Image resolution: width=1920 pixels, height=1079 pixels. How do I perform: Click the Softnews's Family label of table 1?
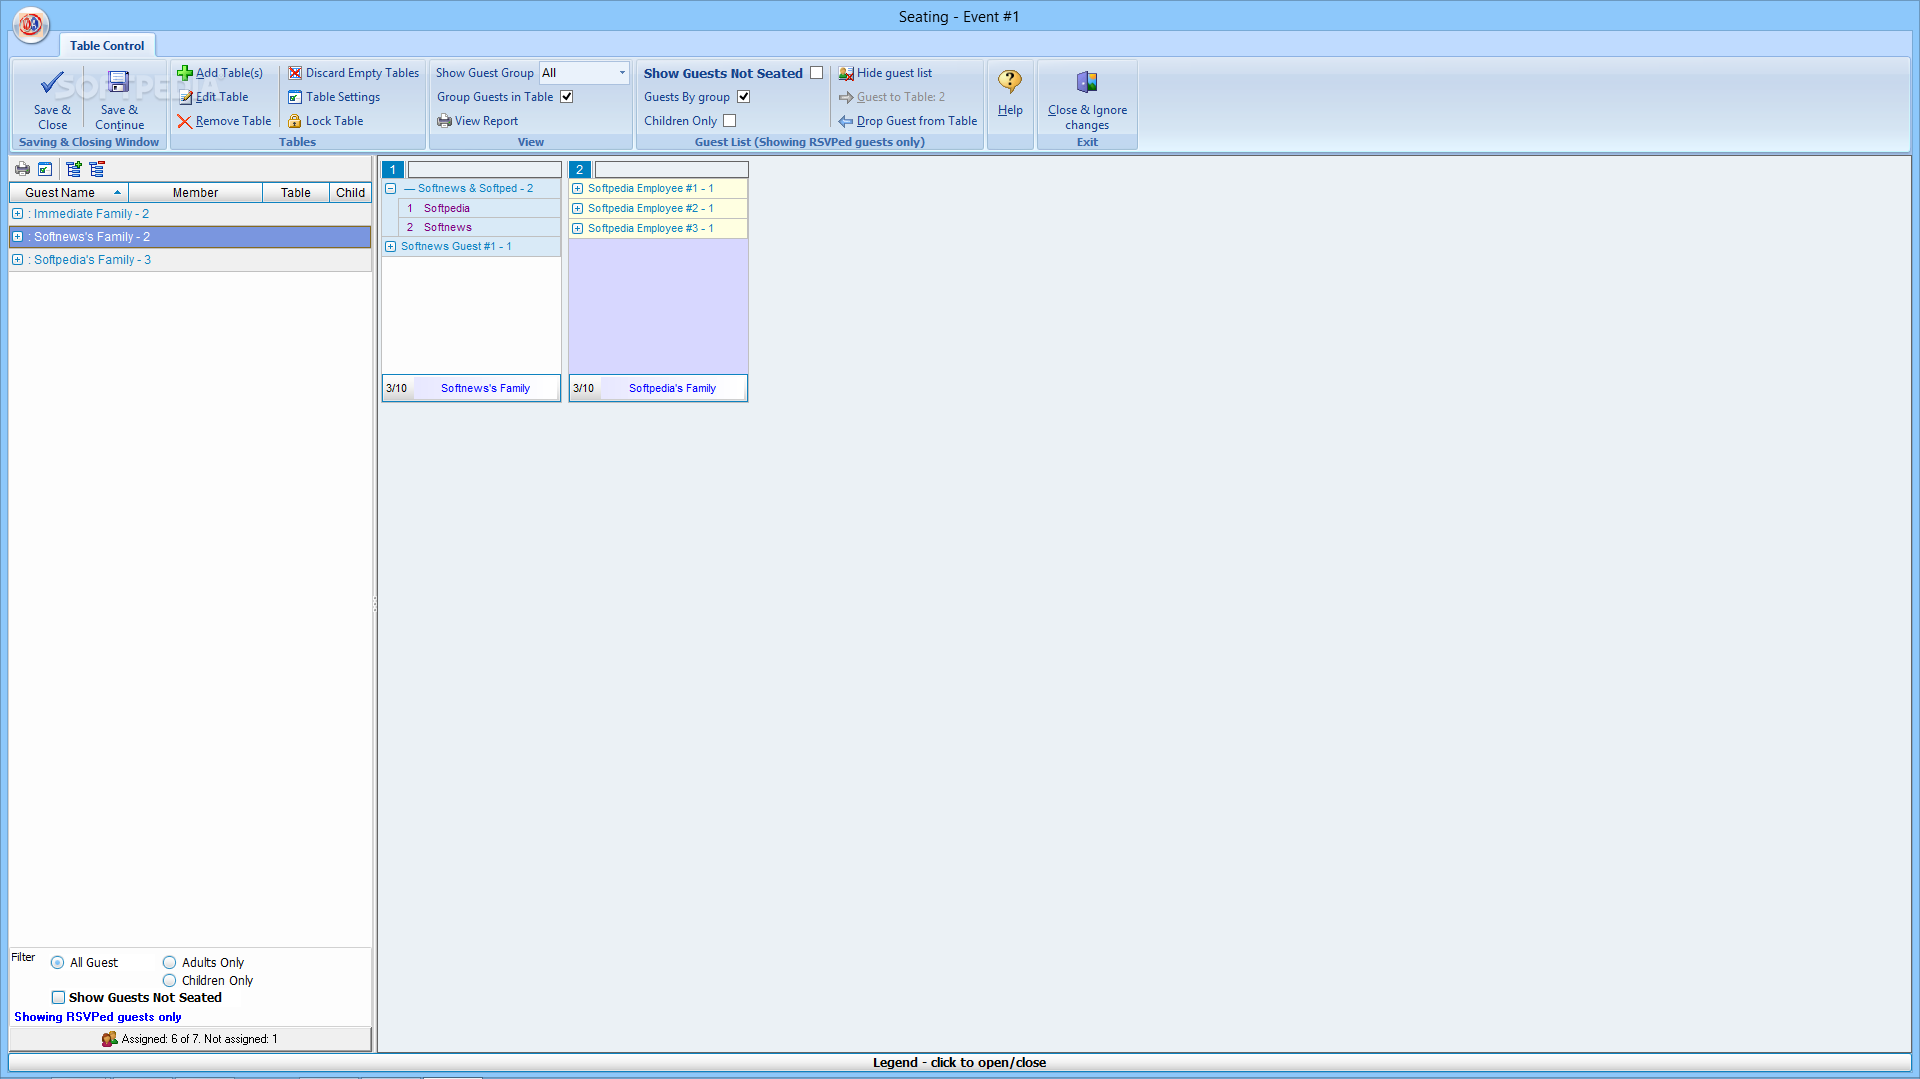(485, 388)
